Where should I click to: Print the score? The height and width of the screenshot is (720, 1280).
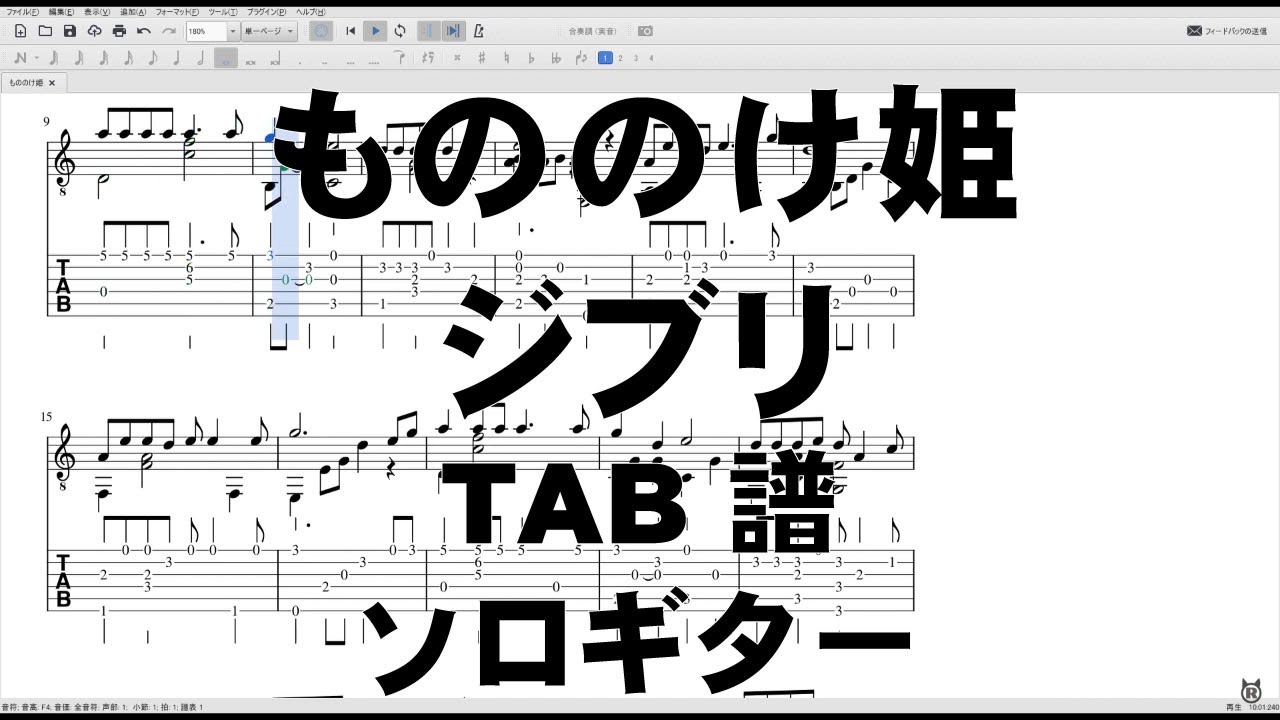119,31
